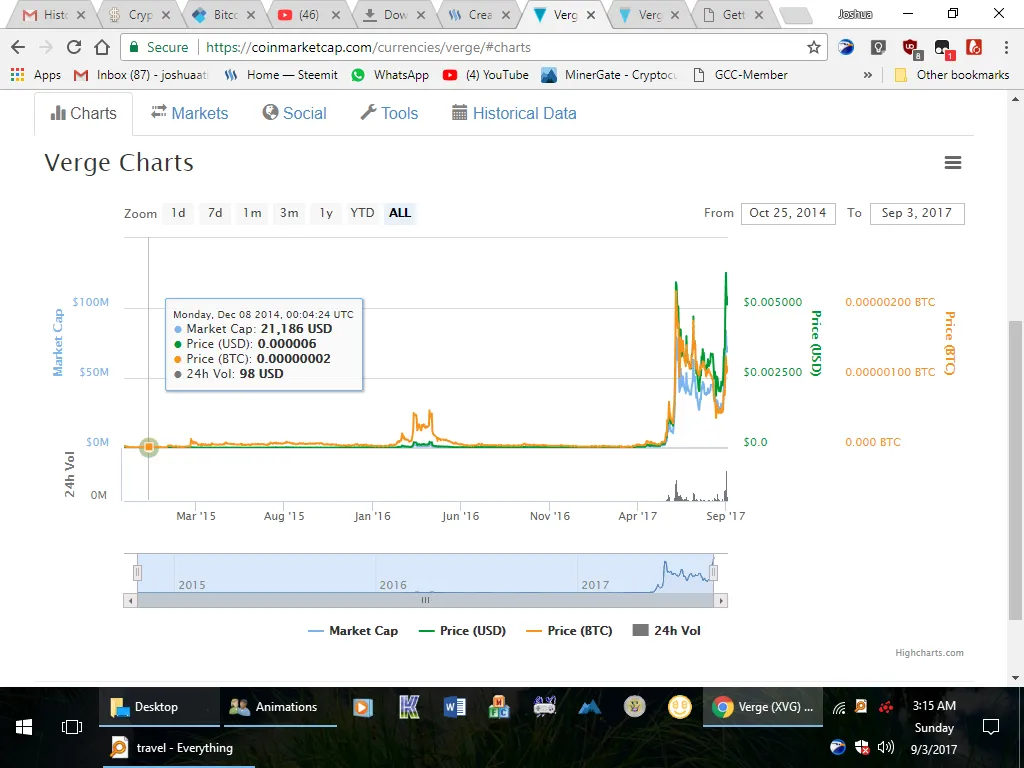Reload the page with the refresh icon

[74, 47]
